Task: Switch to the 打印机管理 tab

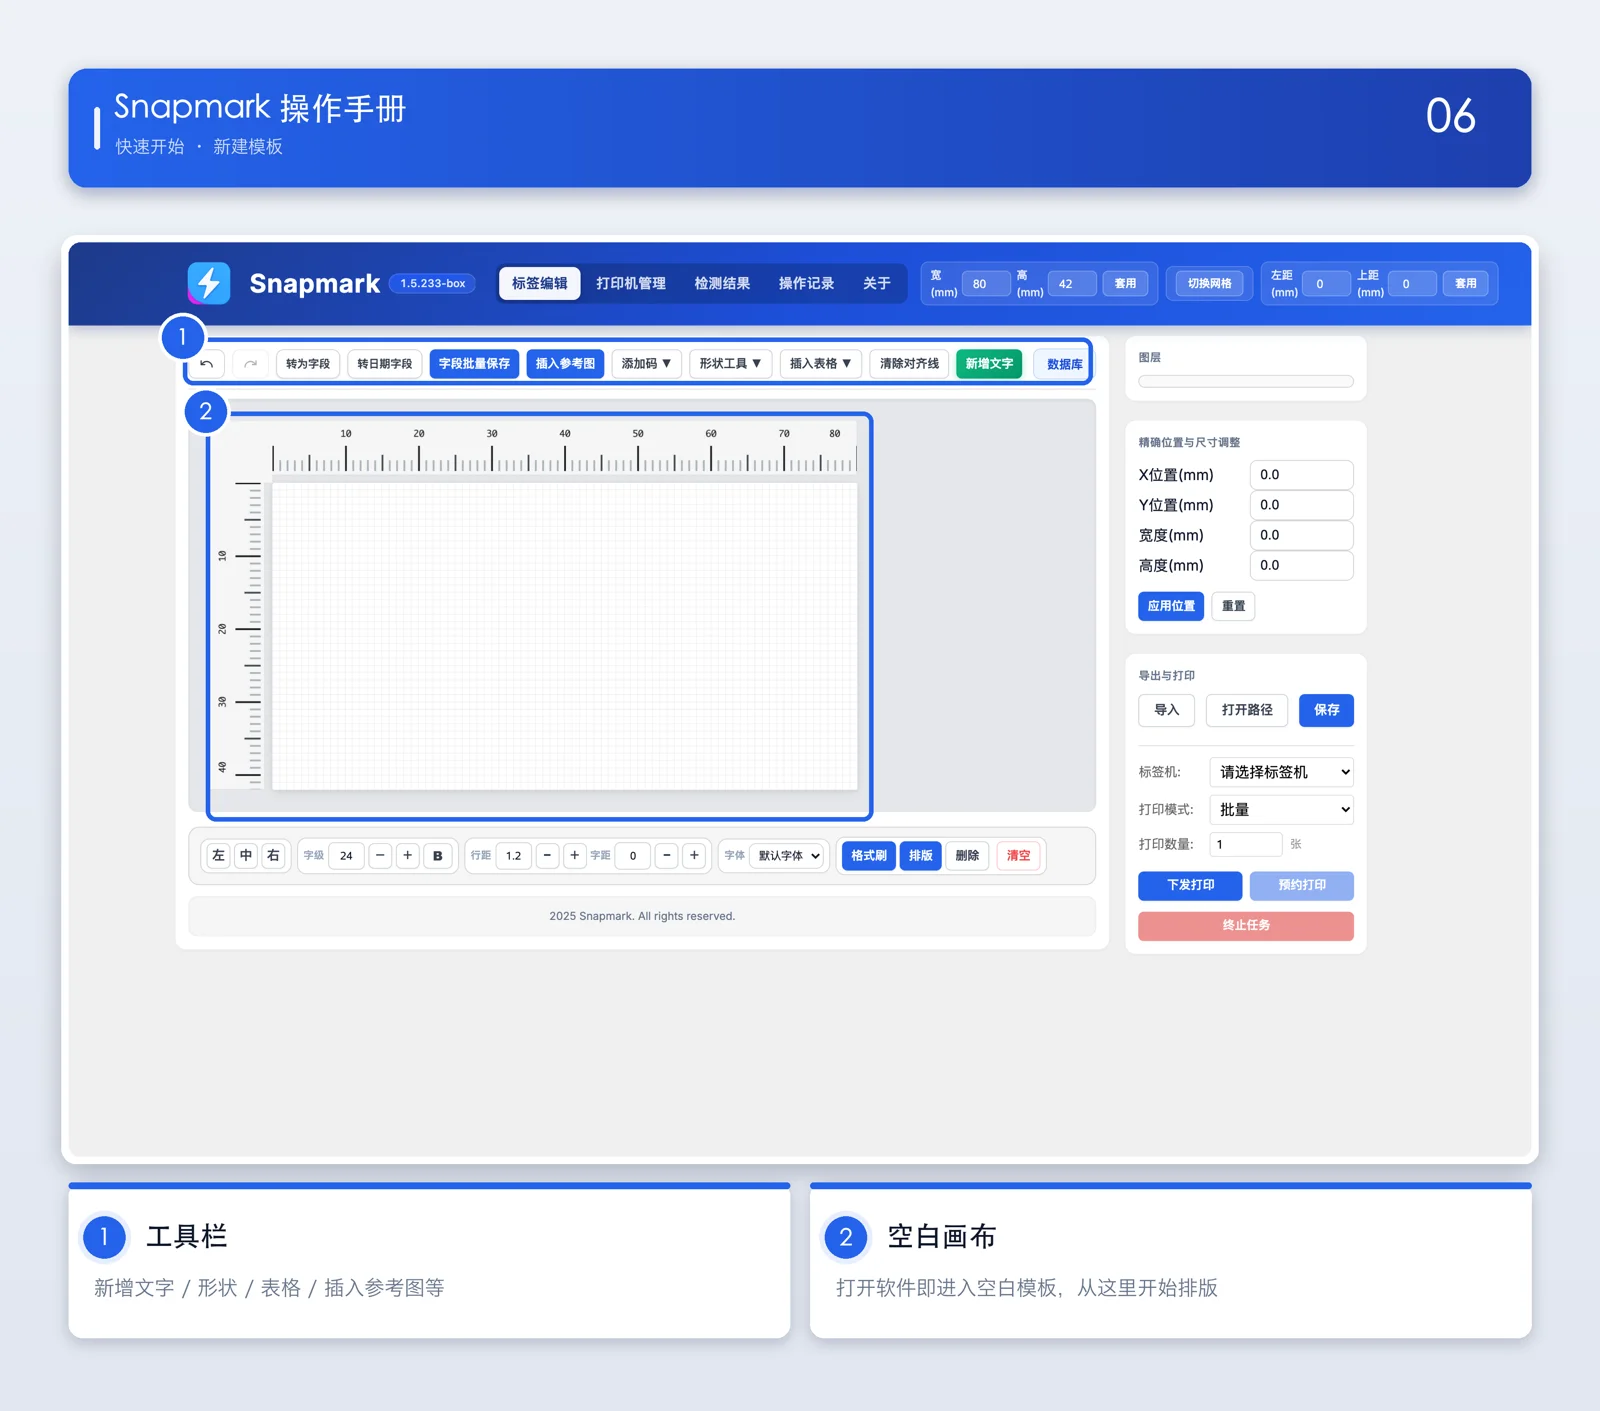Action: click(x=631, y=284)
